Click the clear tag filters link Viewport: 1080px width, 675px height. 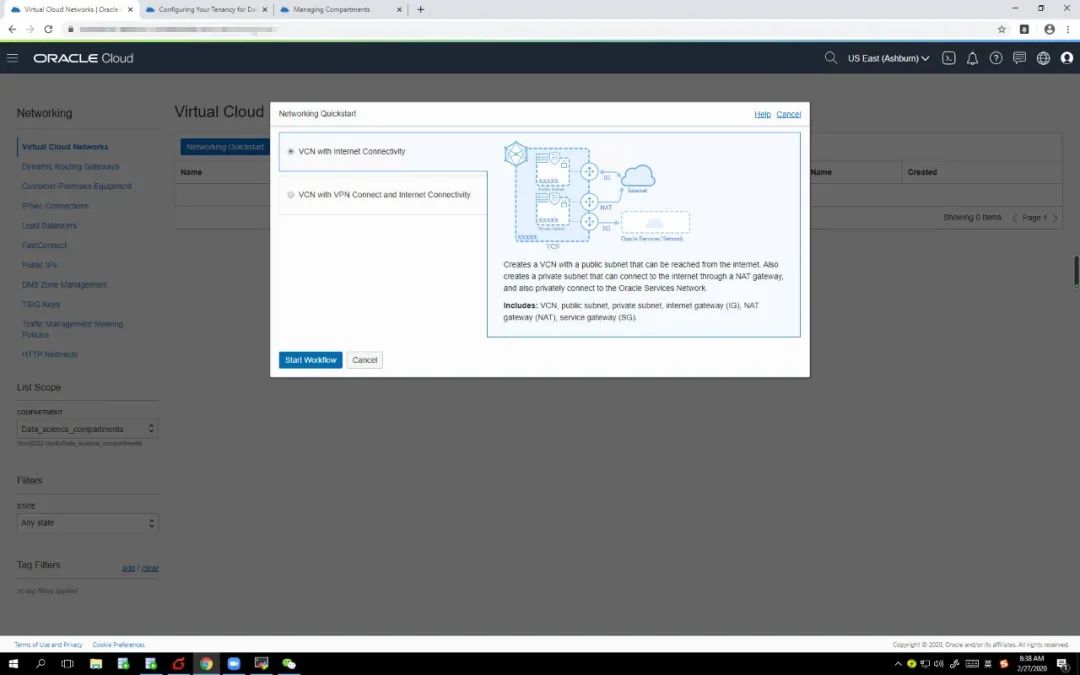tap(149, 568)
